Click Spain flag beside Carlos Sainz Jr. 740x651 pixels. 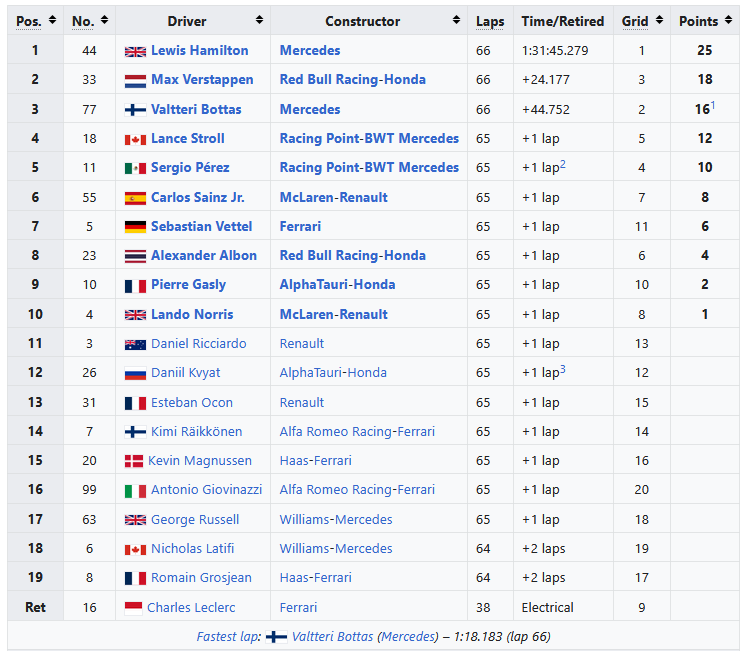[x=135, y=198]
